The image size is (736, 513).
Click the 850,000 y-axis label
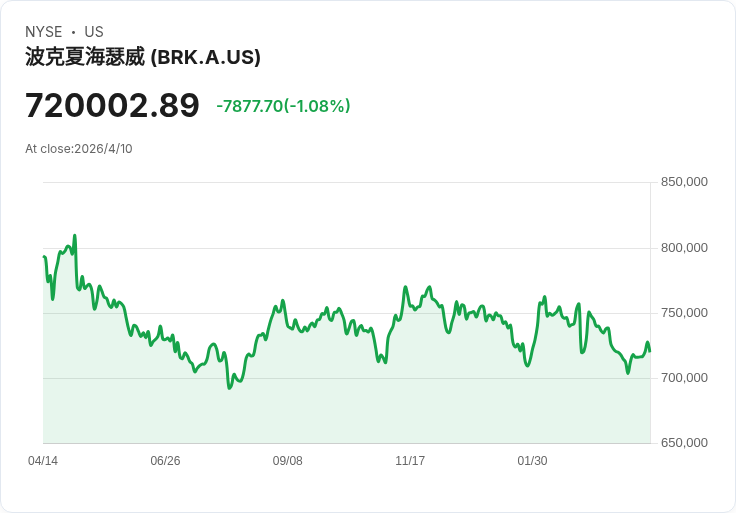click(x=684, y=182)
